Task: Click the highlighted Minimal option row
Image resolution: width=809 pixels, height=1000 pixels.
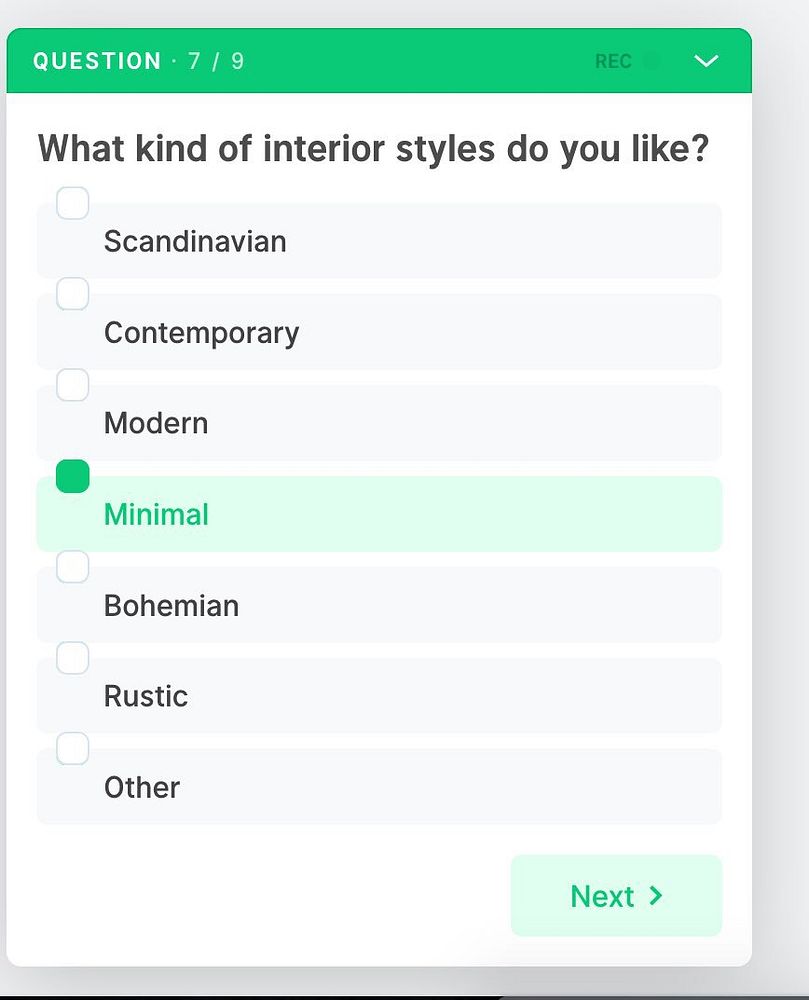Action: coord(379,514)
